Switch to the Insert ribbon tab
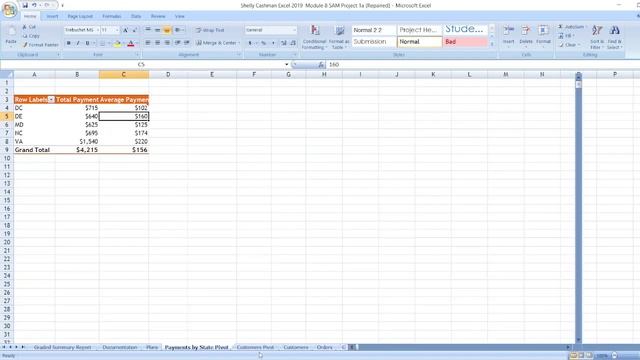Image resolution: width=640 pixels, height=360 pixels. (52, 16)
